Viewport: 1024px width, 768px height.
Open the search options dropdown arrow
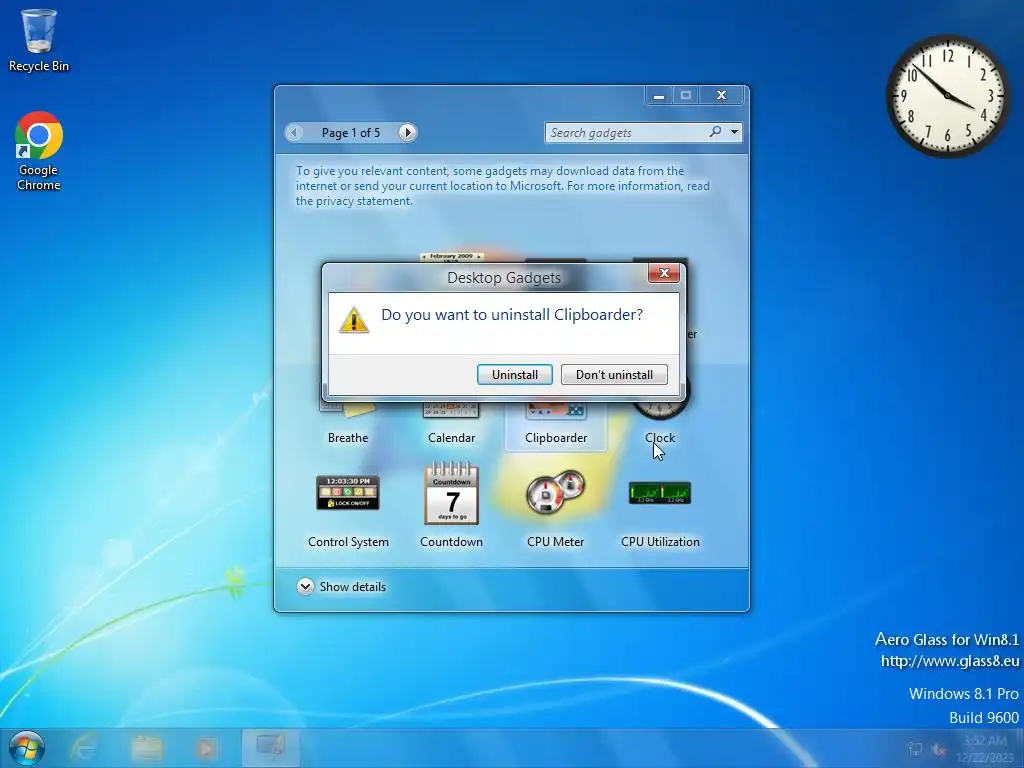735,132
